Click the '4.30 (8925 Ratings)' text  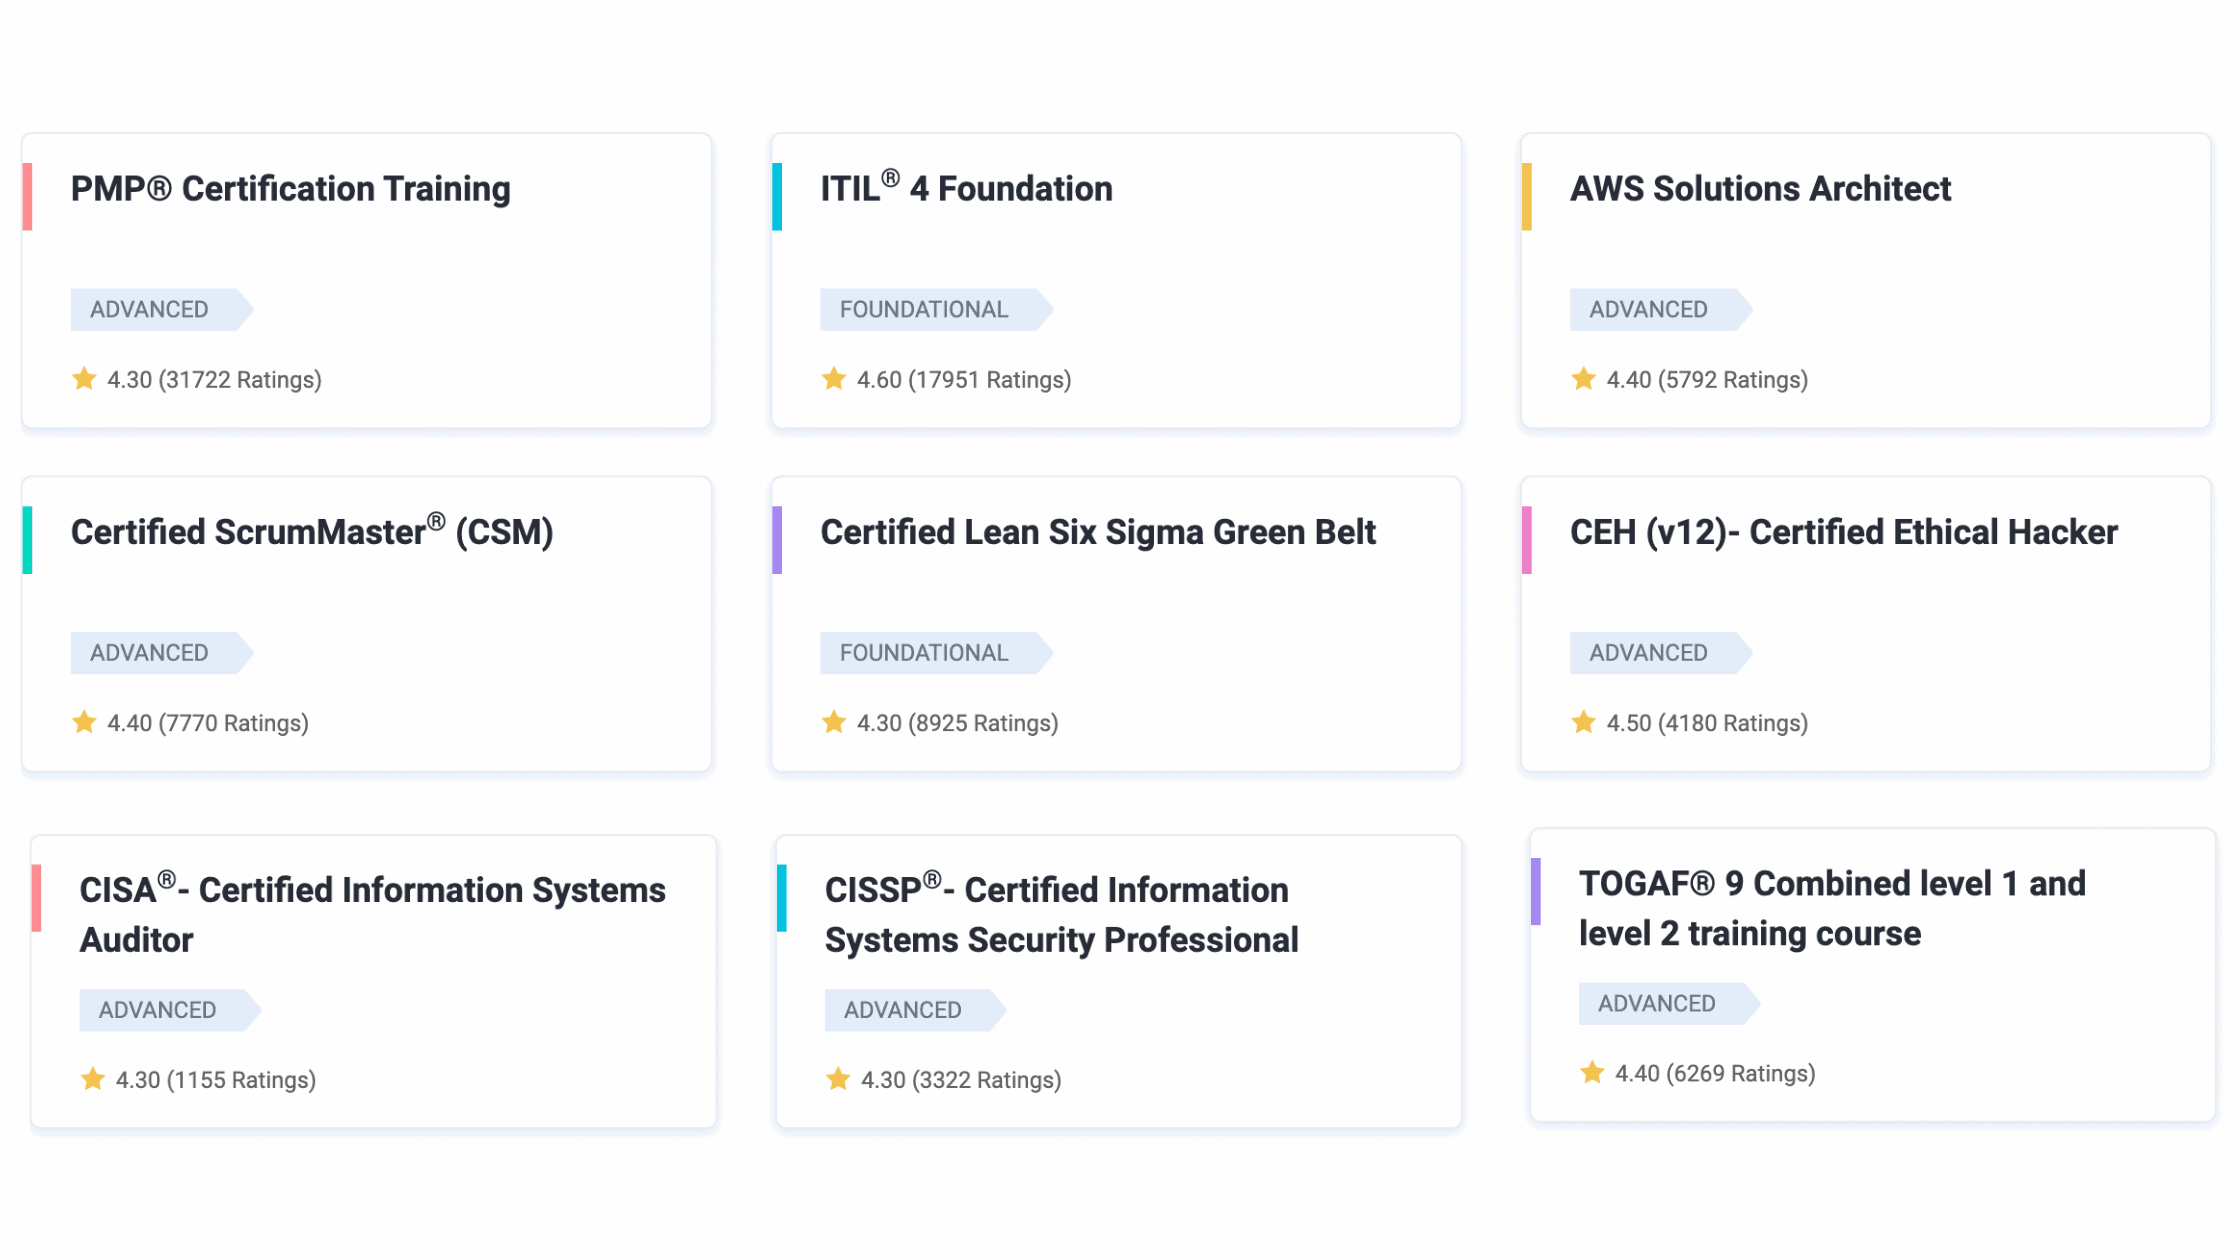(957, 723)
